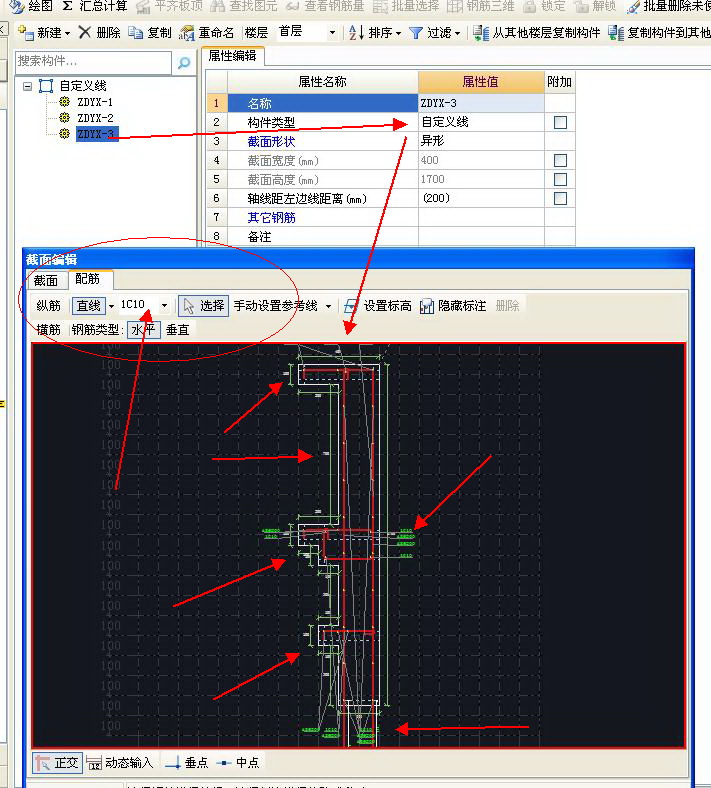Click the 自定义线 root node icon
This screenshot has width=711, height=788.
46,86
